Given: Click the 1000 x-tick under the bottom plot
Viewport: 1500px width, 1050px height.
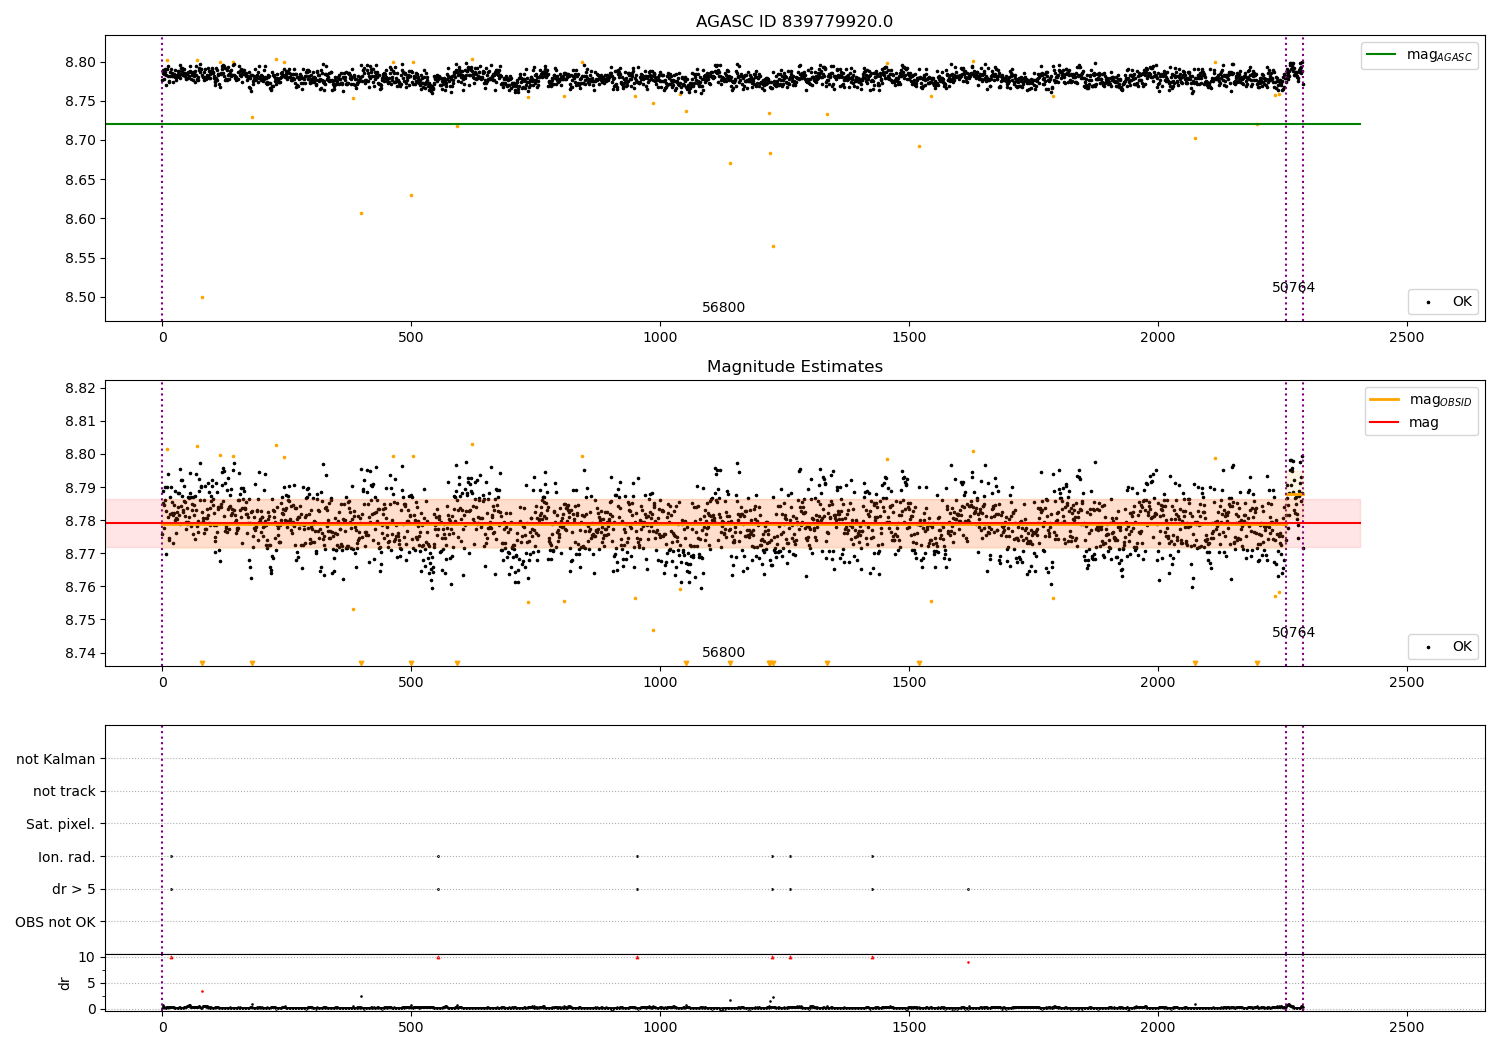Looking at the screenshot, I should pyautogui.click(x=660, y=1028).
